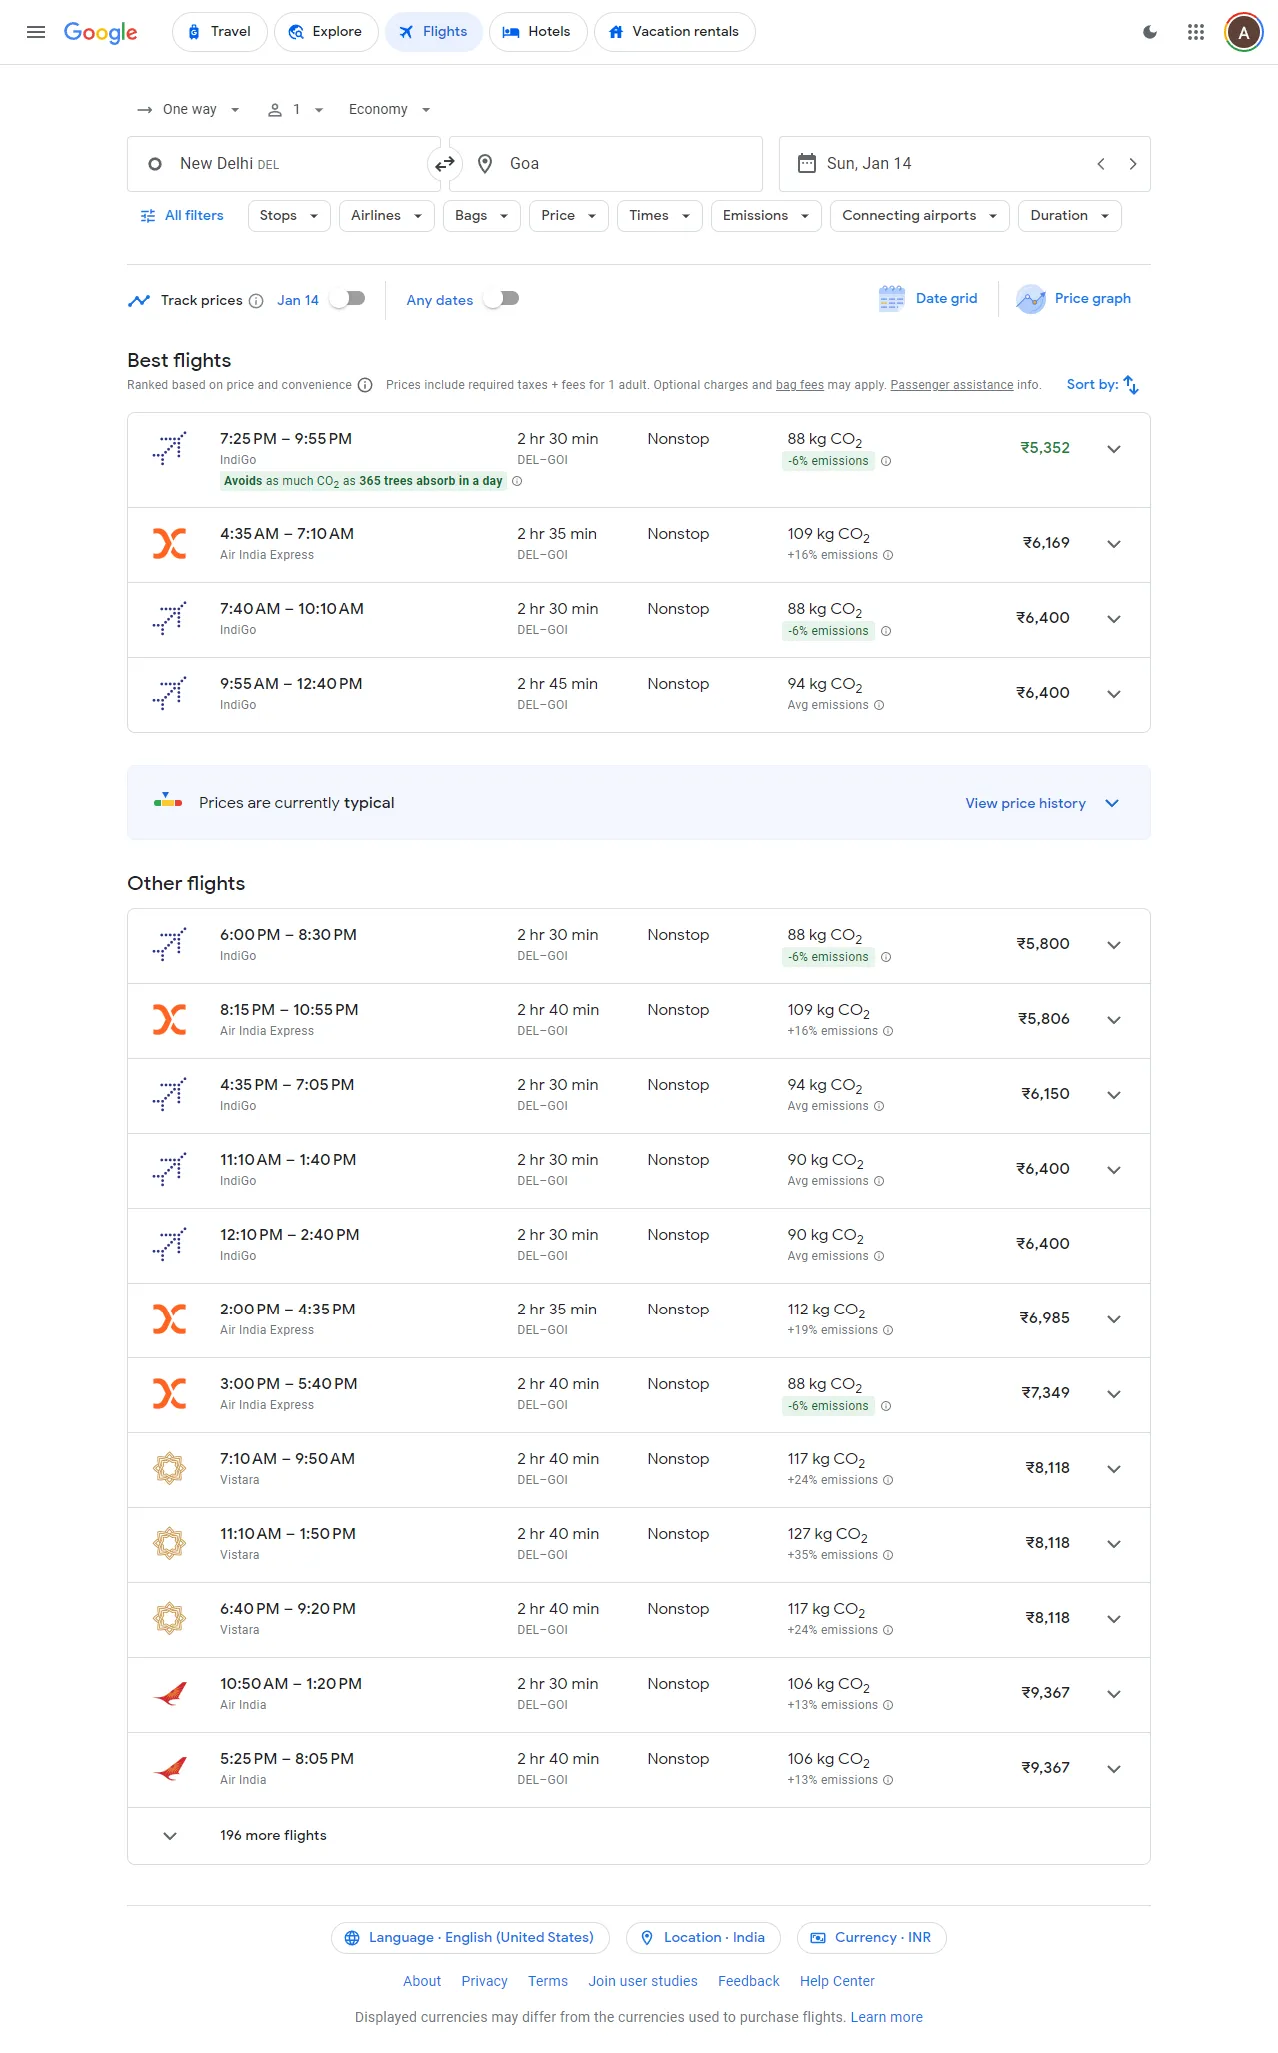Click the Google logo
The image size is (1278, 2053).
(x=101, y=32)
